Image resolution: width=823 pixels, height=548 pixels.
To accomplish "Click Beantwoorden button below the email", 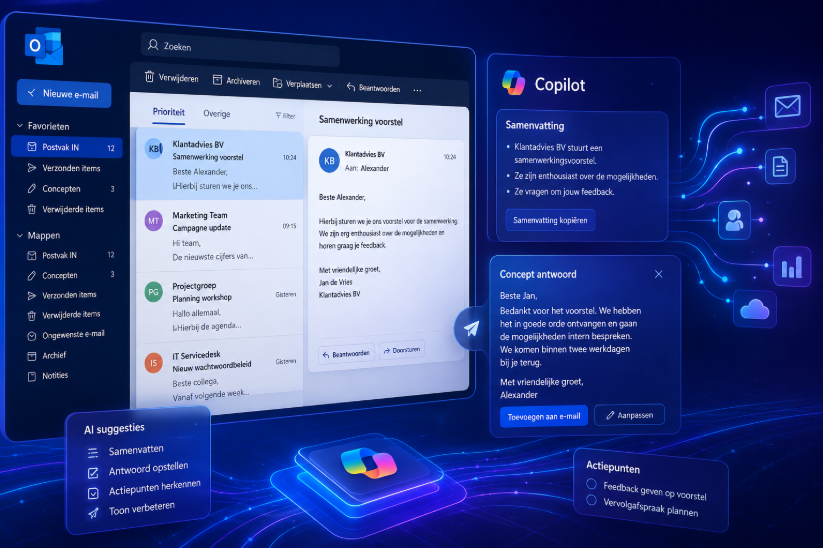I will [x=346, y=354].
